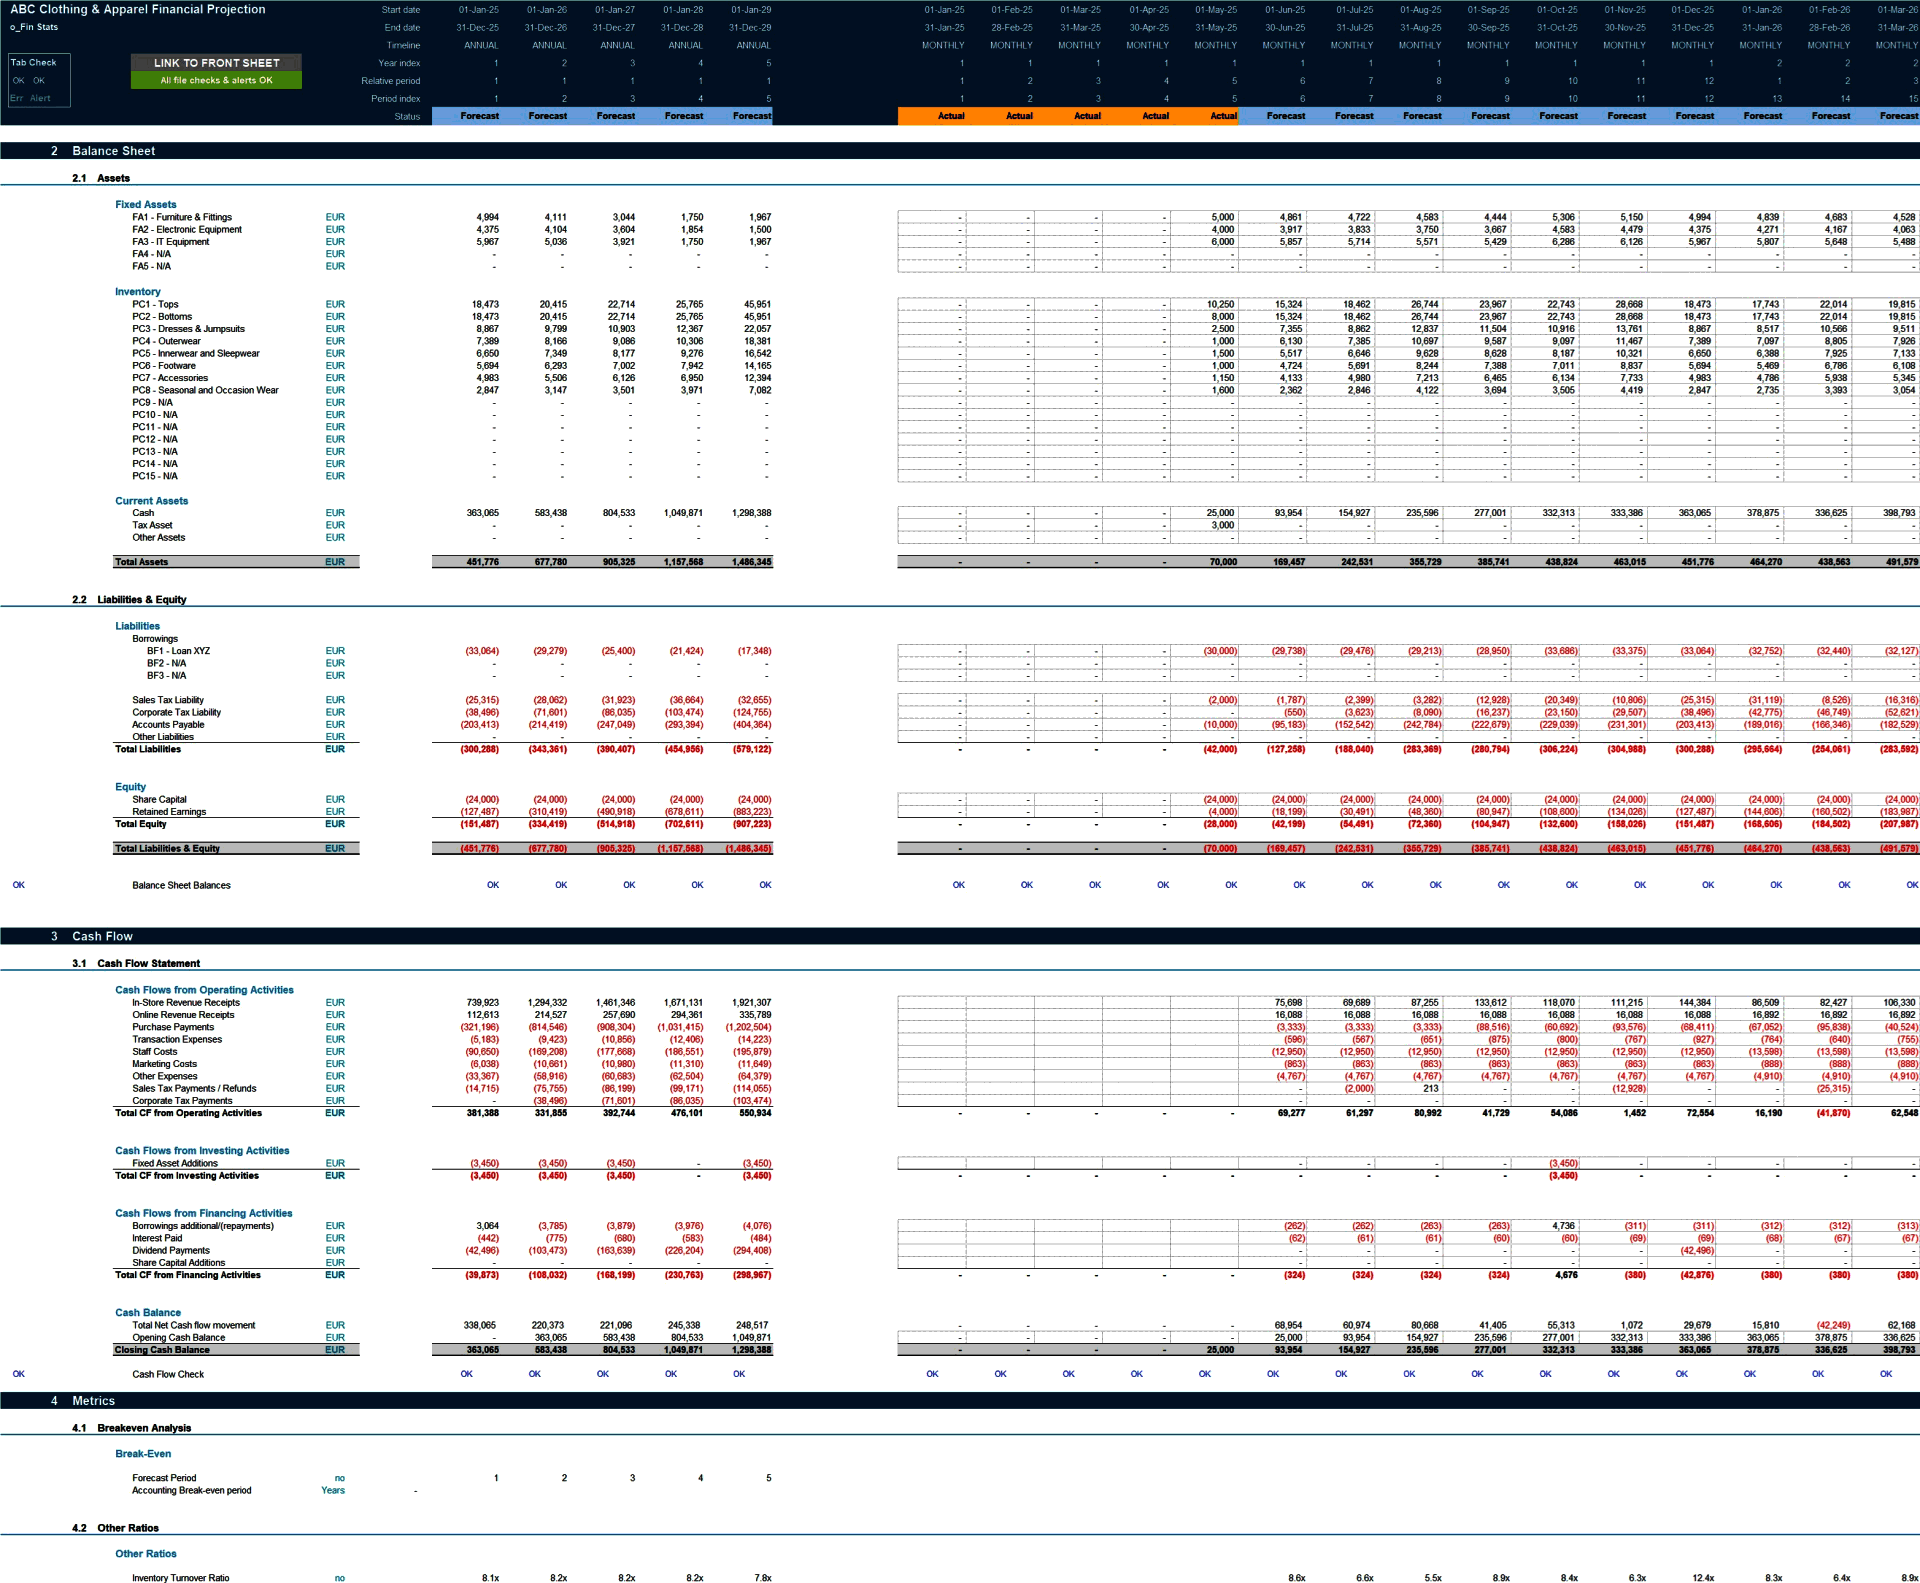Select the 'Inventory Turnover Ratio' row label
Viewport: 1920px width, 1583px height.
180,1579
